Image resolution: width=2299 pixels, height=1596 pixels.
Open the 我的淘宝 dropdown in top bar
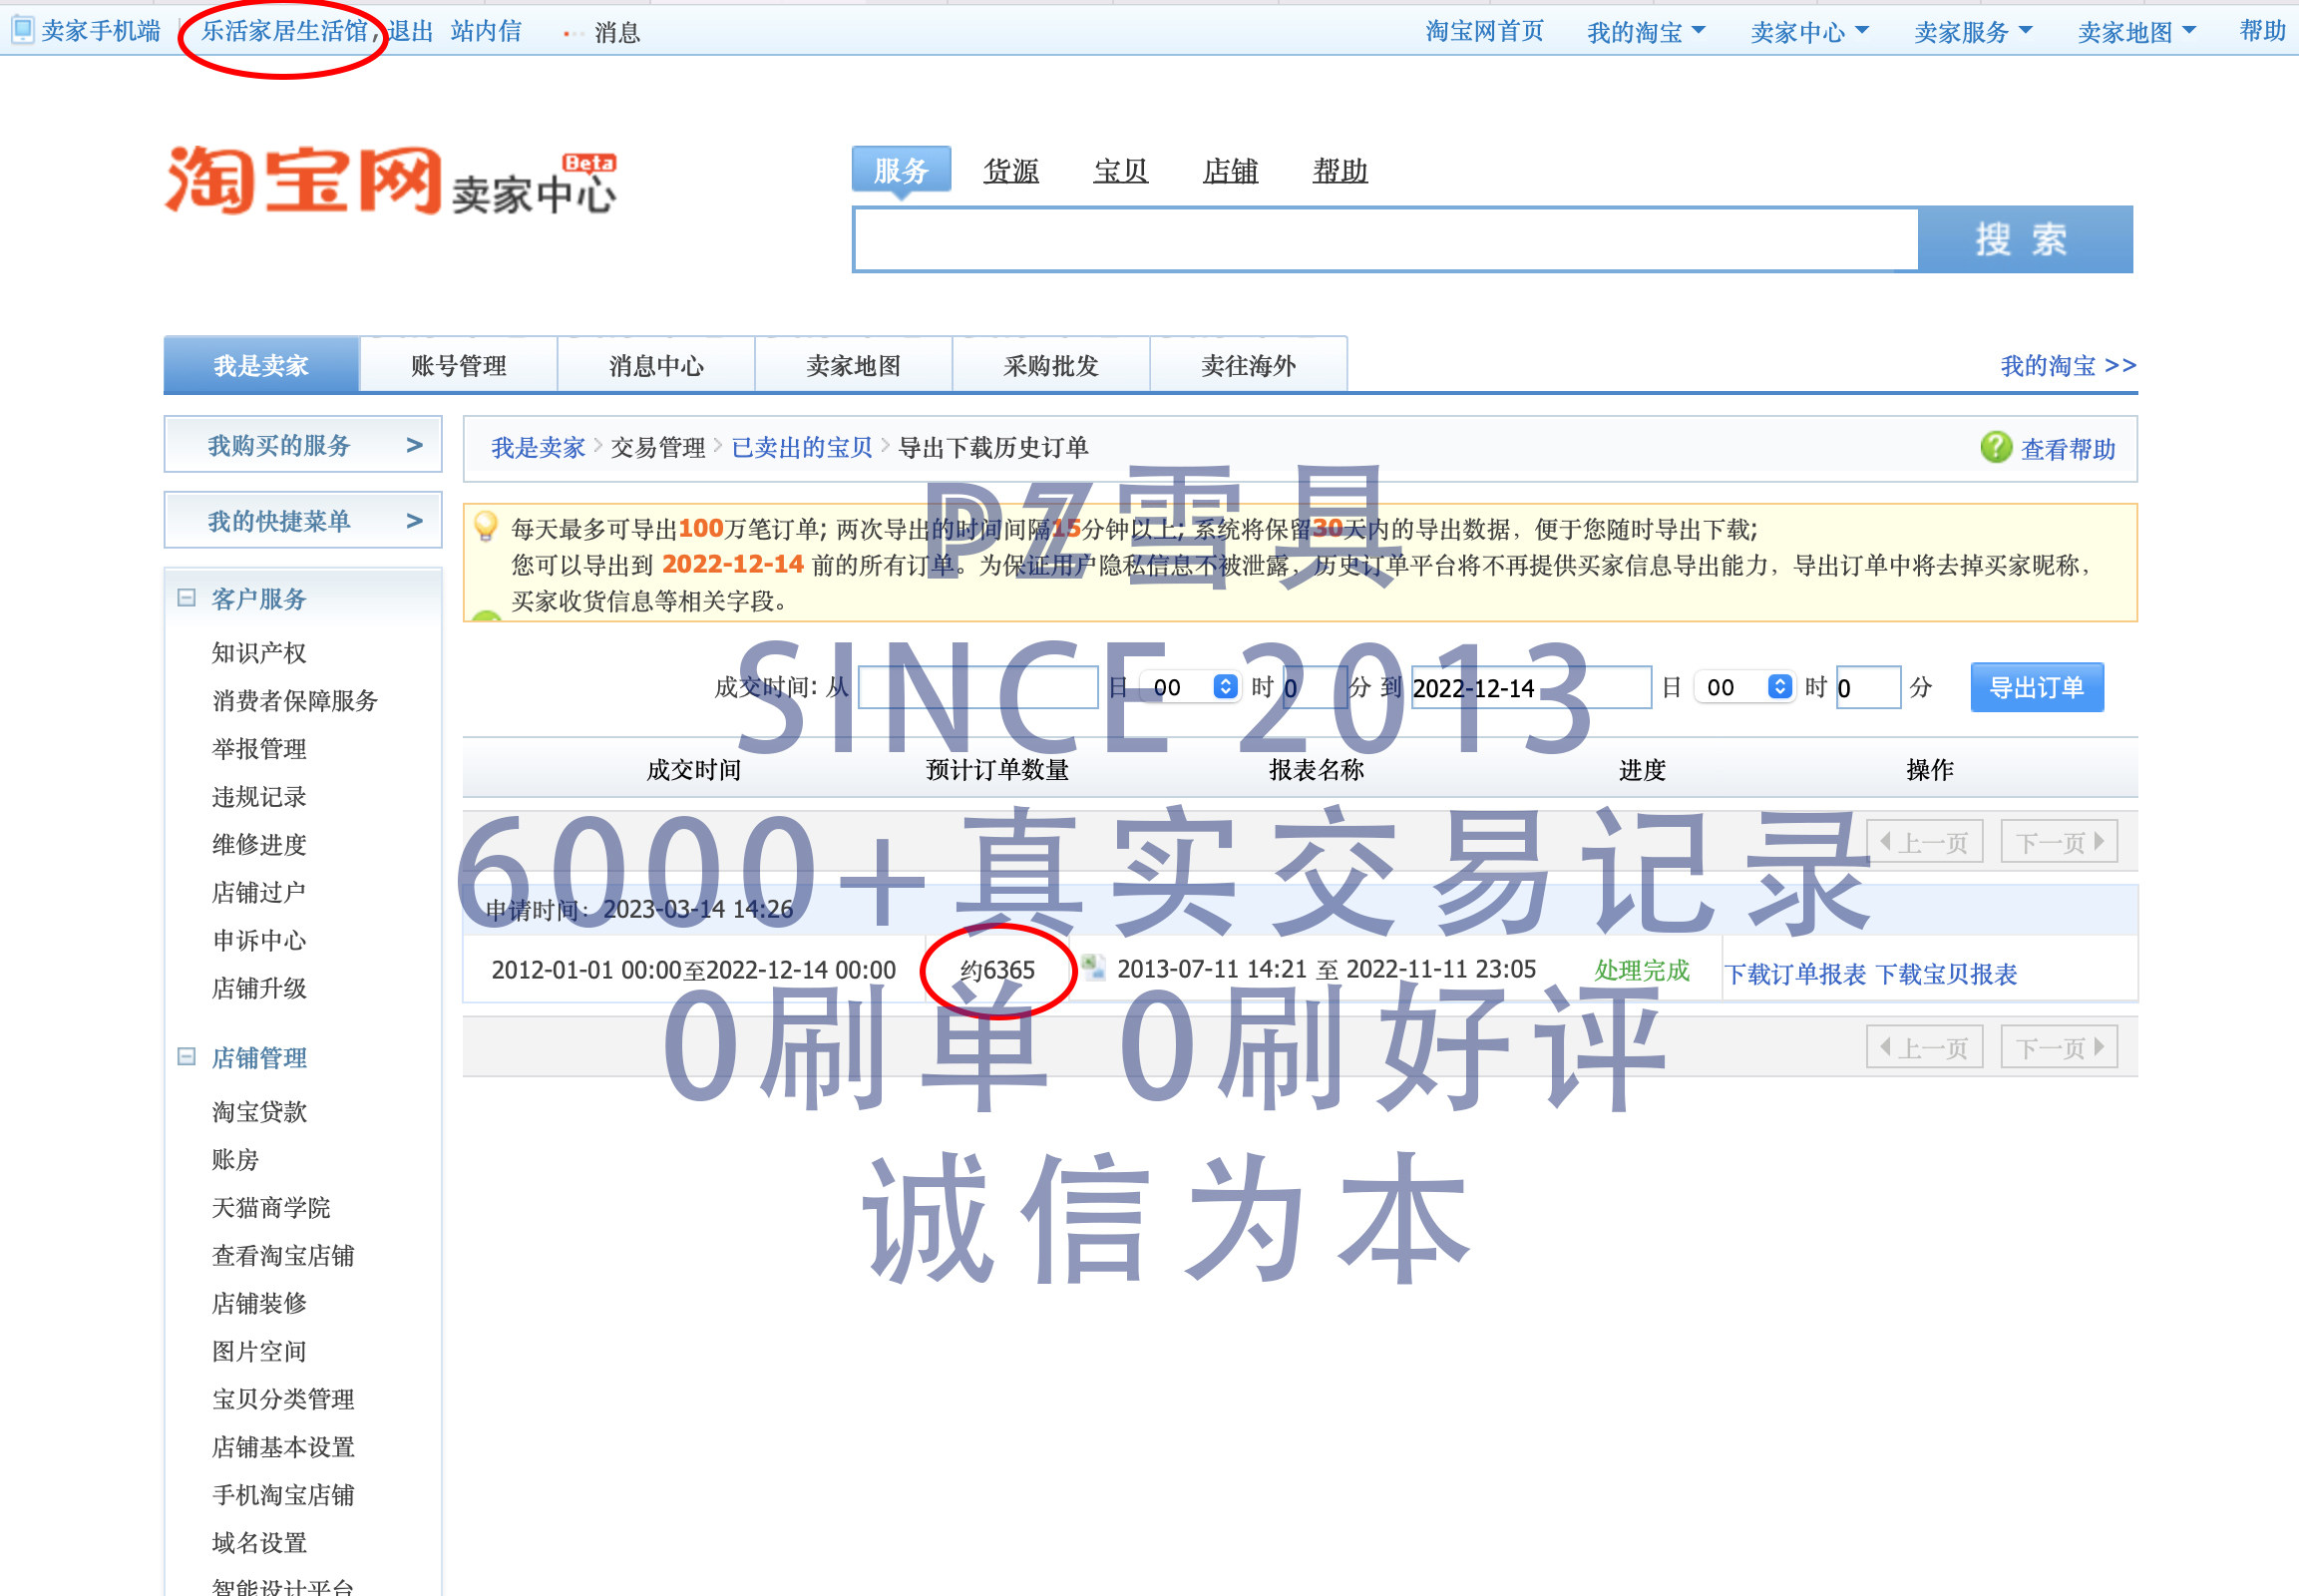1645,32
